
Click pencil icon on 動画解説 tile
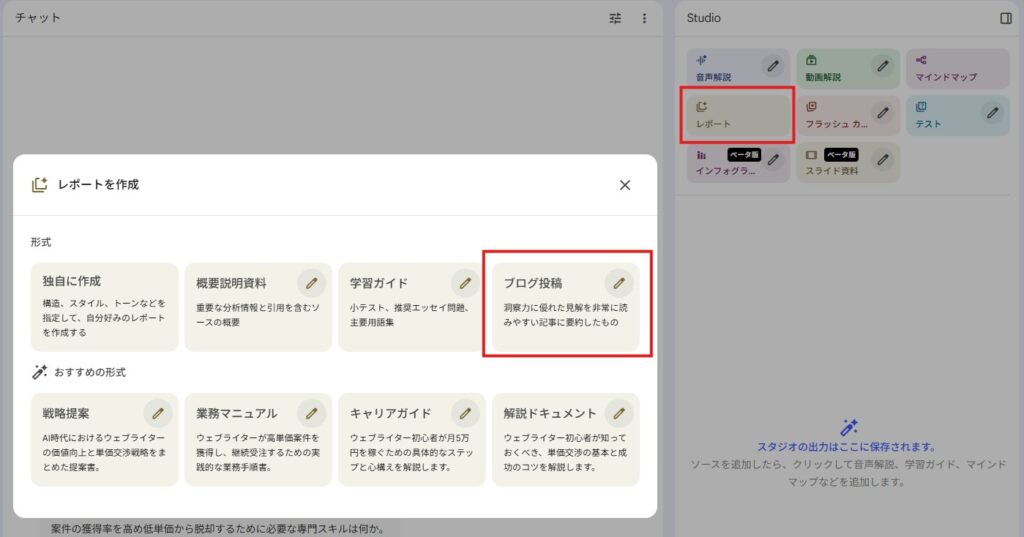[x=882, y=66]
